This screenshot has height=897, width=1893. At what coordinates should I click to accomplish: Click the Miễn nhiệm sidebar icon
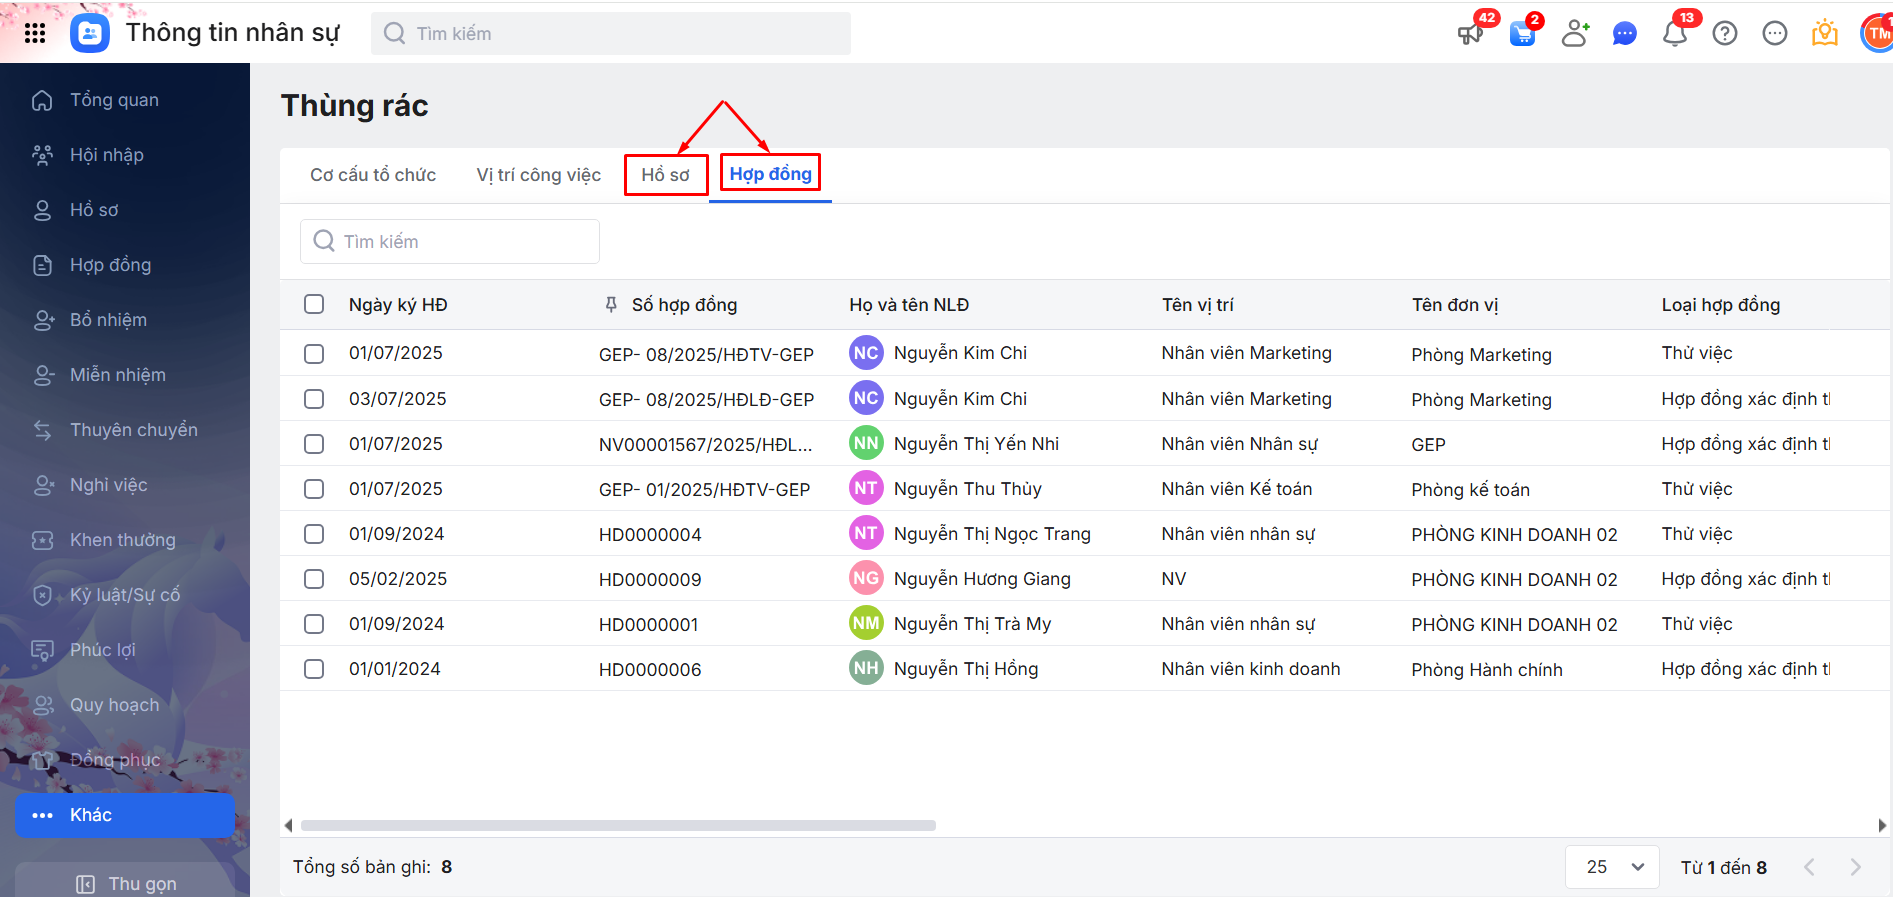(42, 375)
